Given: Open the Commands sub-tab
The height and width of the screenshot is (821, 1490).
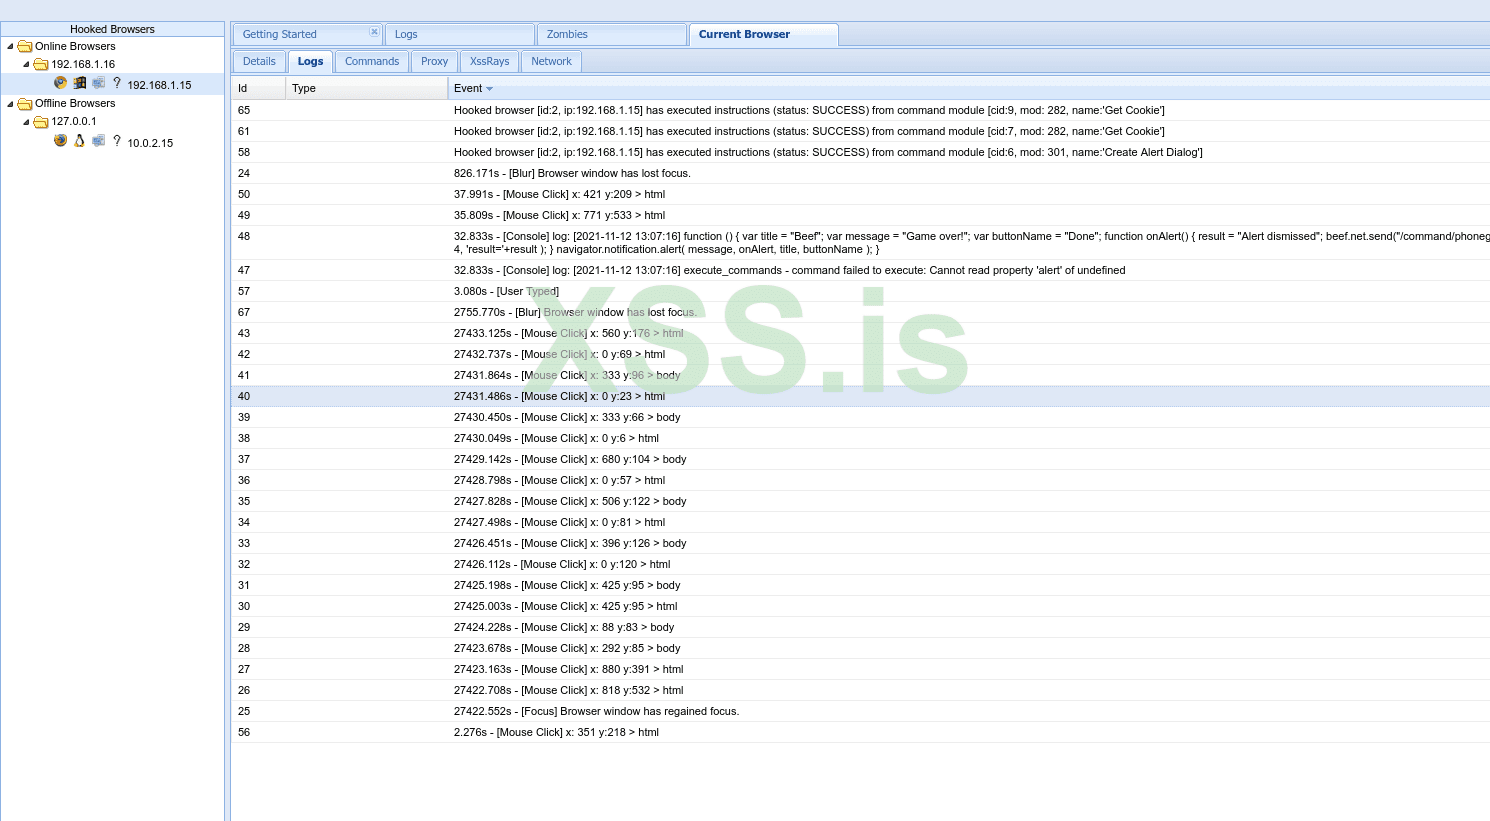Looking at the screenshot, I should point(372,61).
